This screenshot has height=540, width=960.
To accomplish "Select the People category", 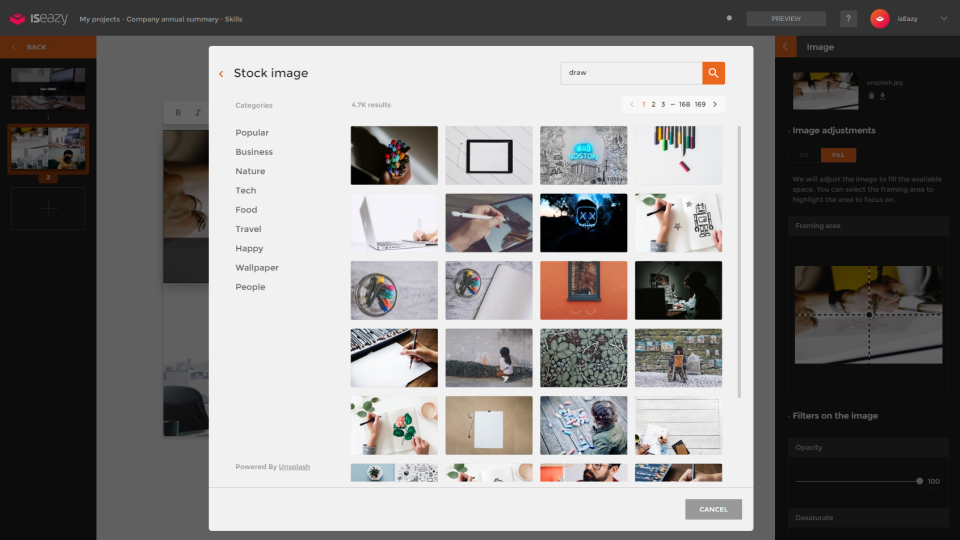I will tap(250, 287).
